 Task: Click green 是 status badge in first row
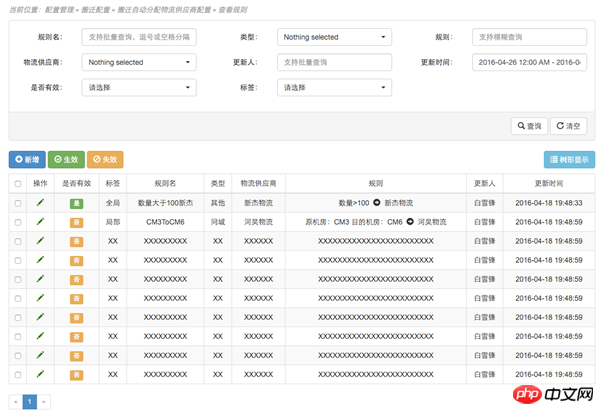(76, 203)
